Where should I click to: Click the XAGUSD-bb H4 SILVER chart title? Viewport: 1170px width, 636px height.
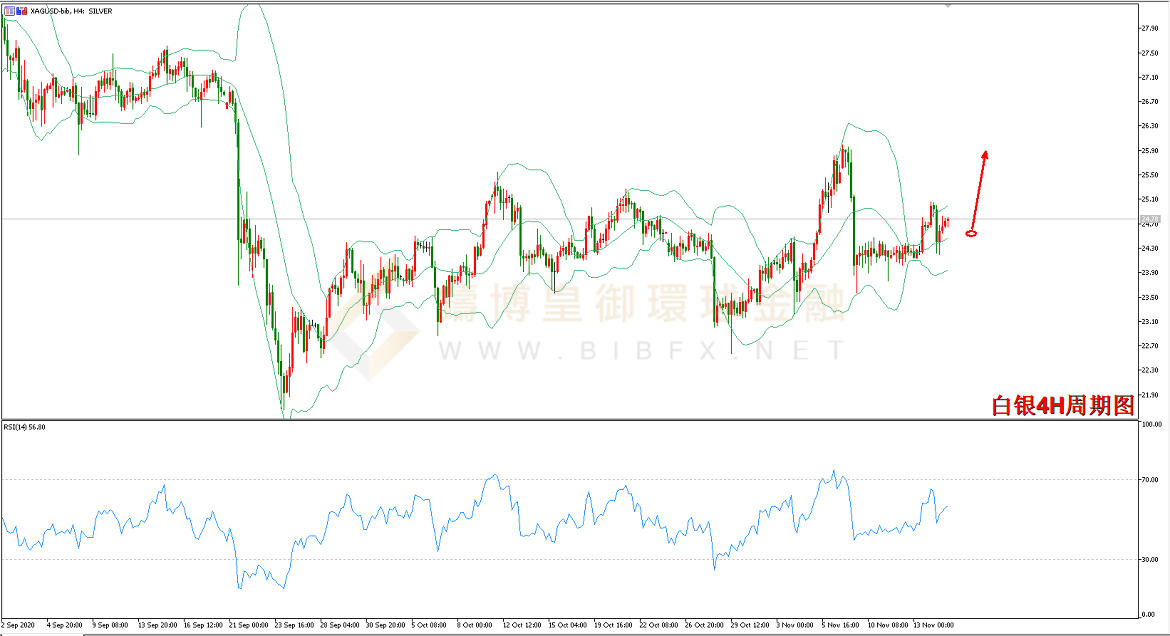pyautogui.click(x=70, y=10)
